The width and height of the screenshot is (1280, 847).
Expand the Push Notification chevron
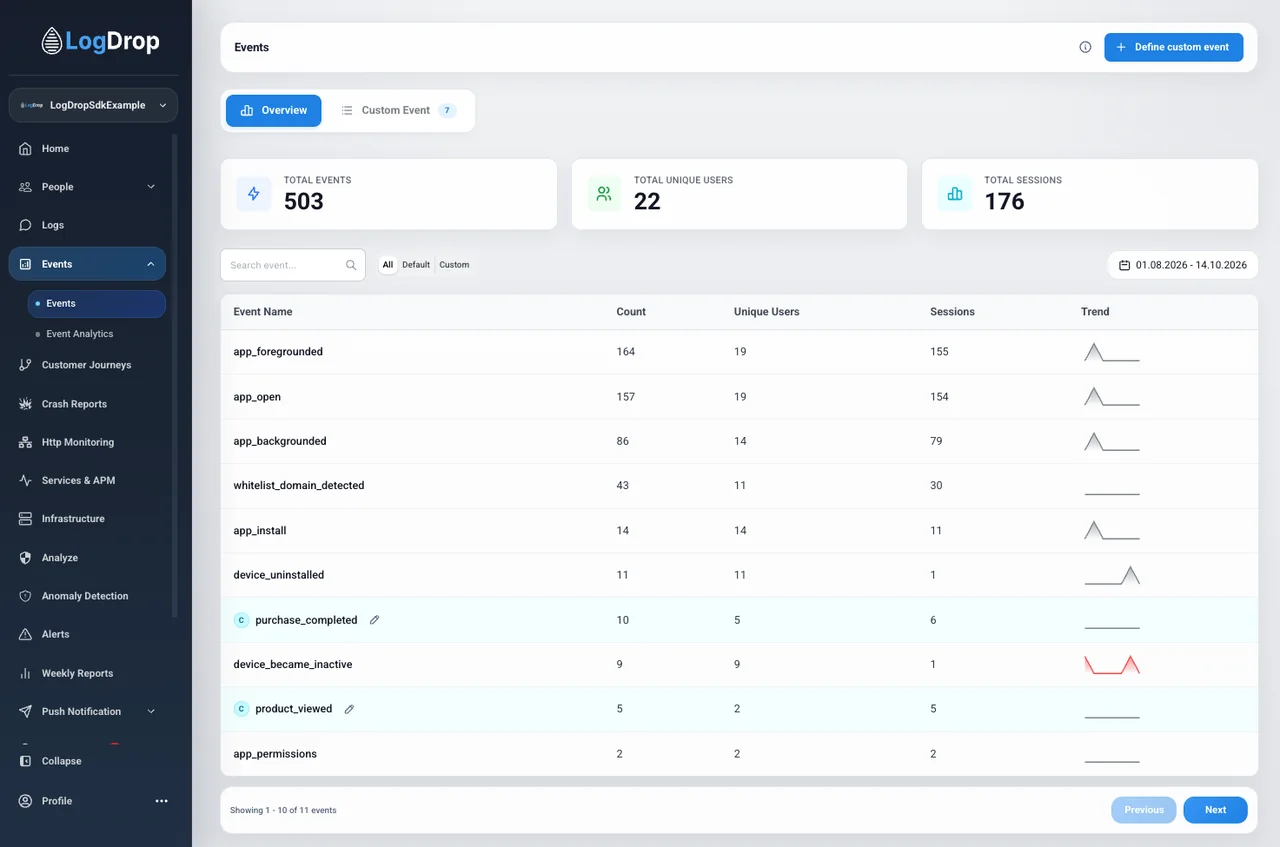151,711
